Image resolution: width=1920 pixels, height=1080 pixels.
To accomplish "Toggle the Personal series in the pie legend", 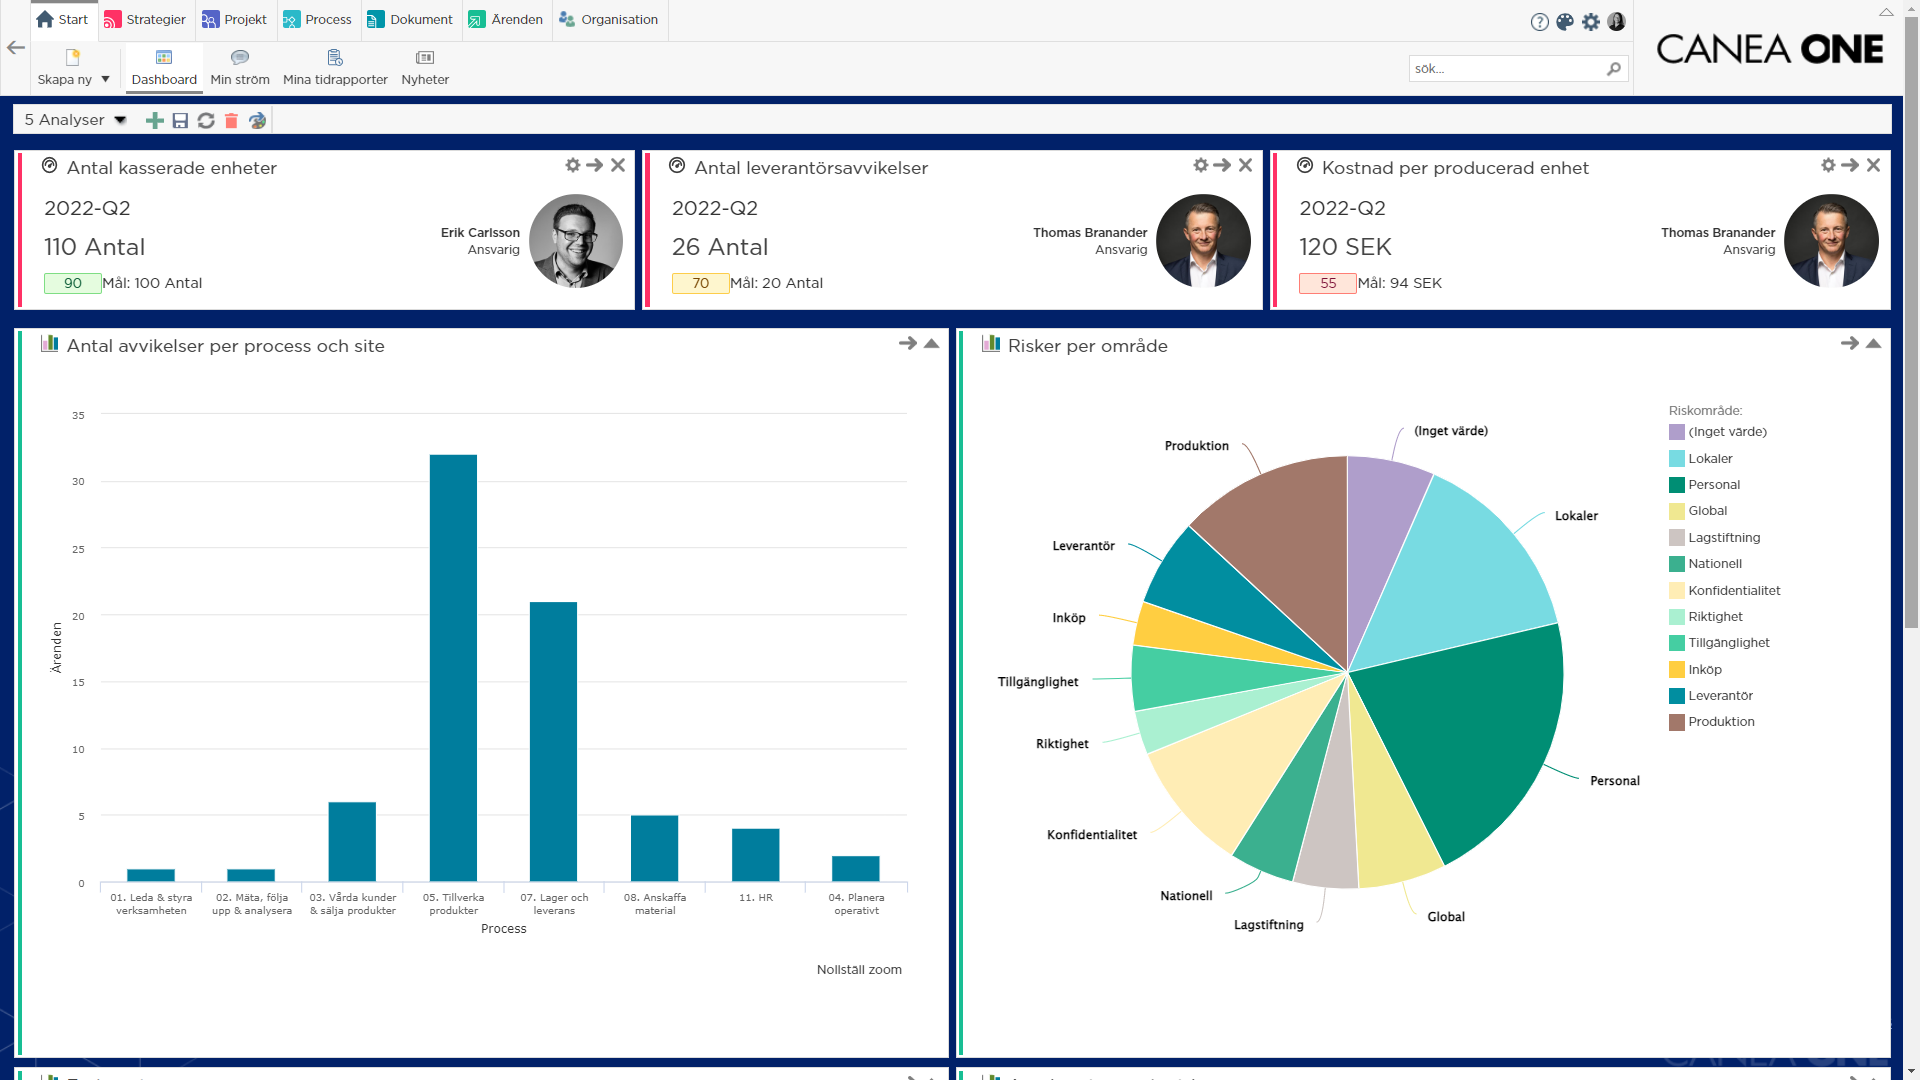I will coord(1713,485).
